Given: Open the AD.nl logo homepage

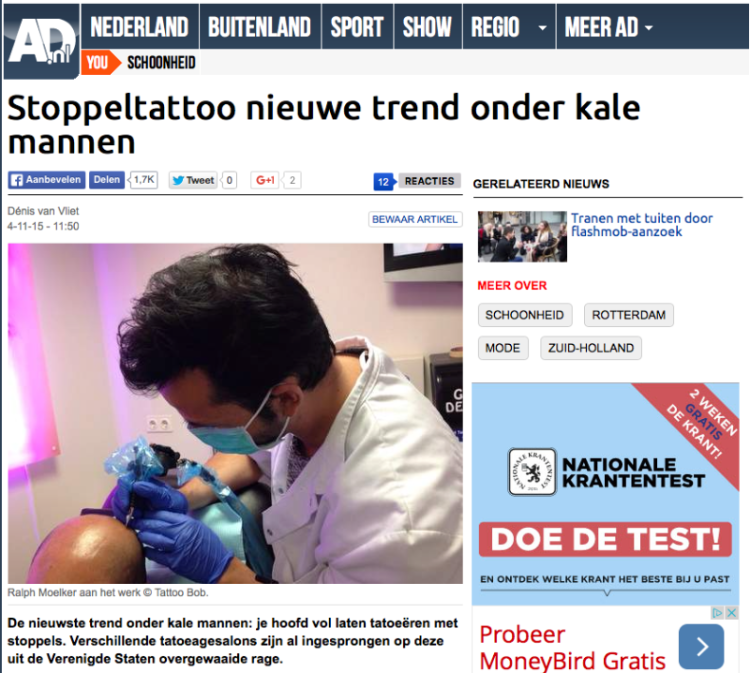Looking at the screenshot, I should [x=42, y=41].
